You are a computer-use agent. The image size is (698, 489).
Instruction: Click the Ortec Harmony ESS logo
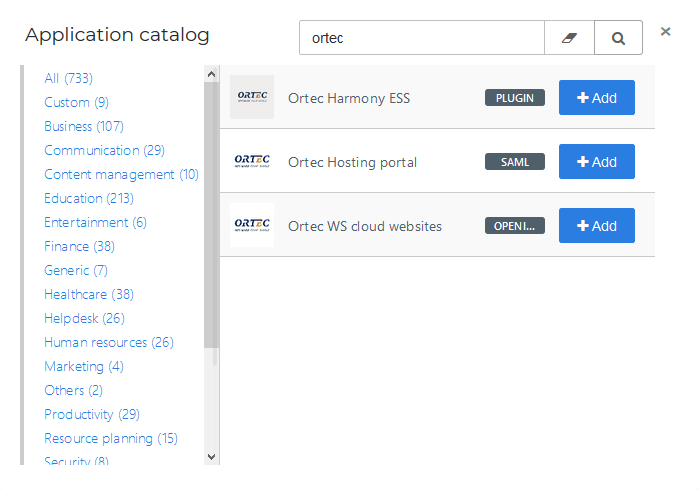[x=252, y=97]
